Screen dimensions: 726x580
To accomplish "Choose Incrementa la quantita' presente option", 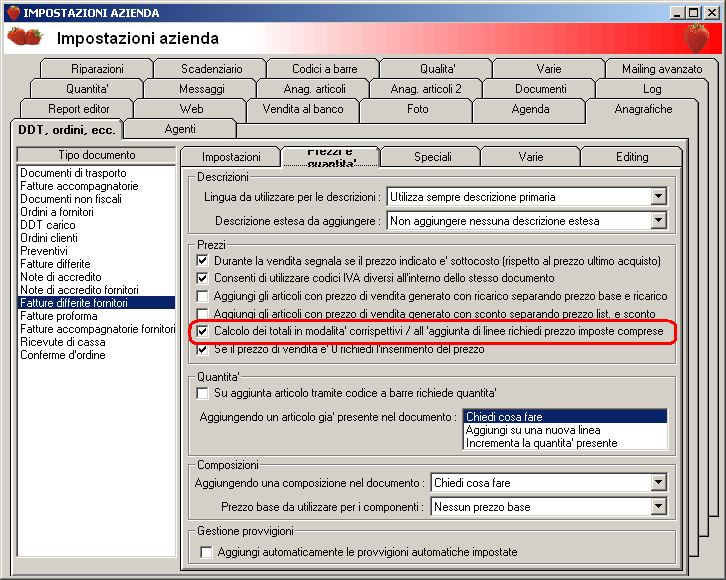I will (541, 443).
